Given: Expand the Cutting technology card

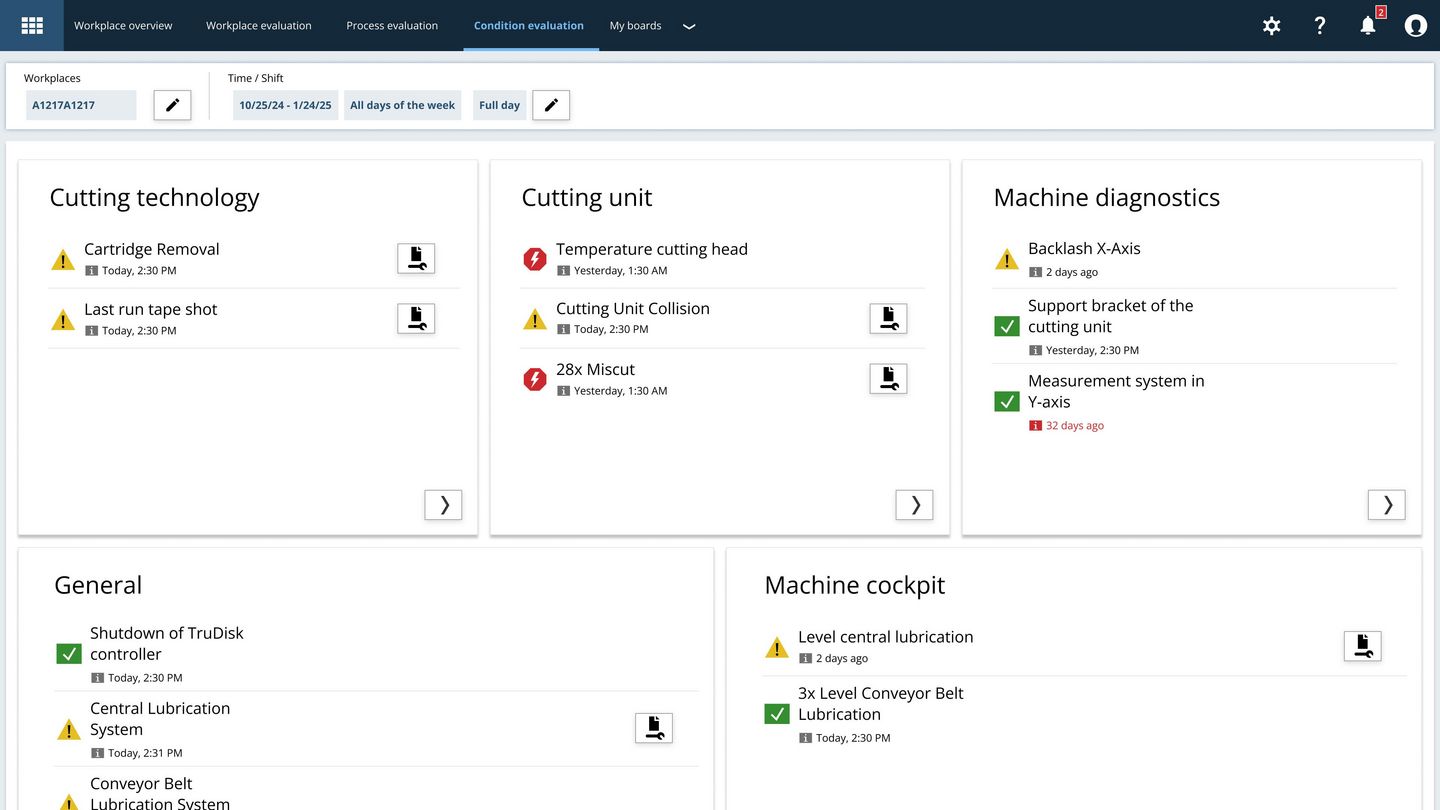Looking at the screenshot, I should [x=443, y=505].
